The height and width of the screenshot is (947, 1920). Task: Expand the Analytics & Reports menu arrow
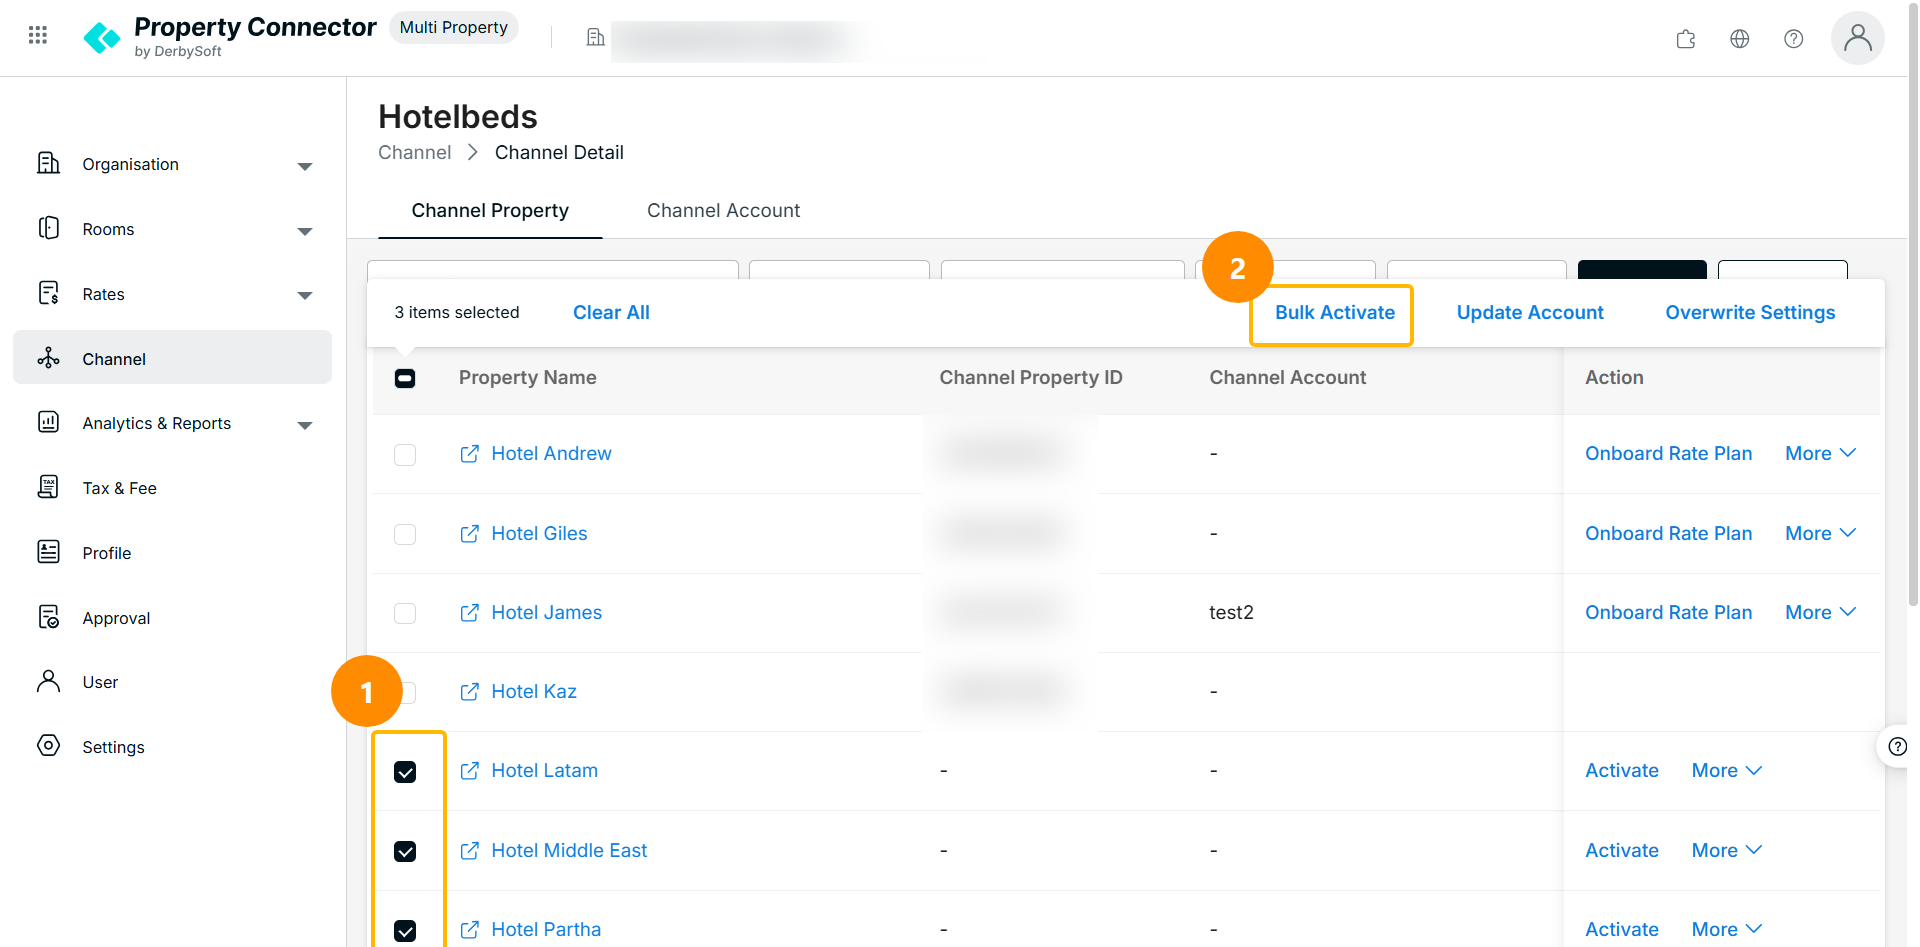(x=305, y=425)
